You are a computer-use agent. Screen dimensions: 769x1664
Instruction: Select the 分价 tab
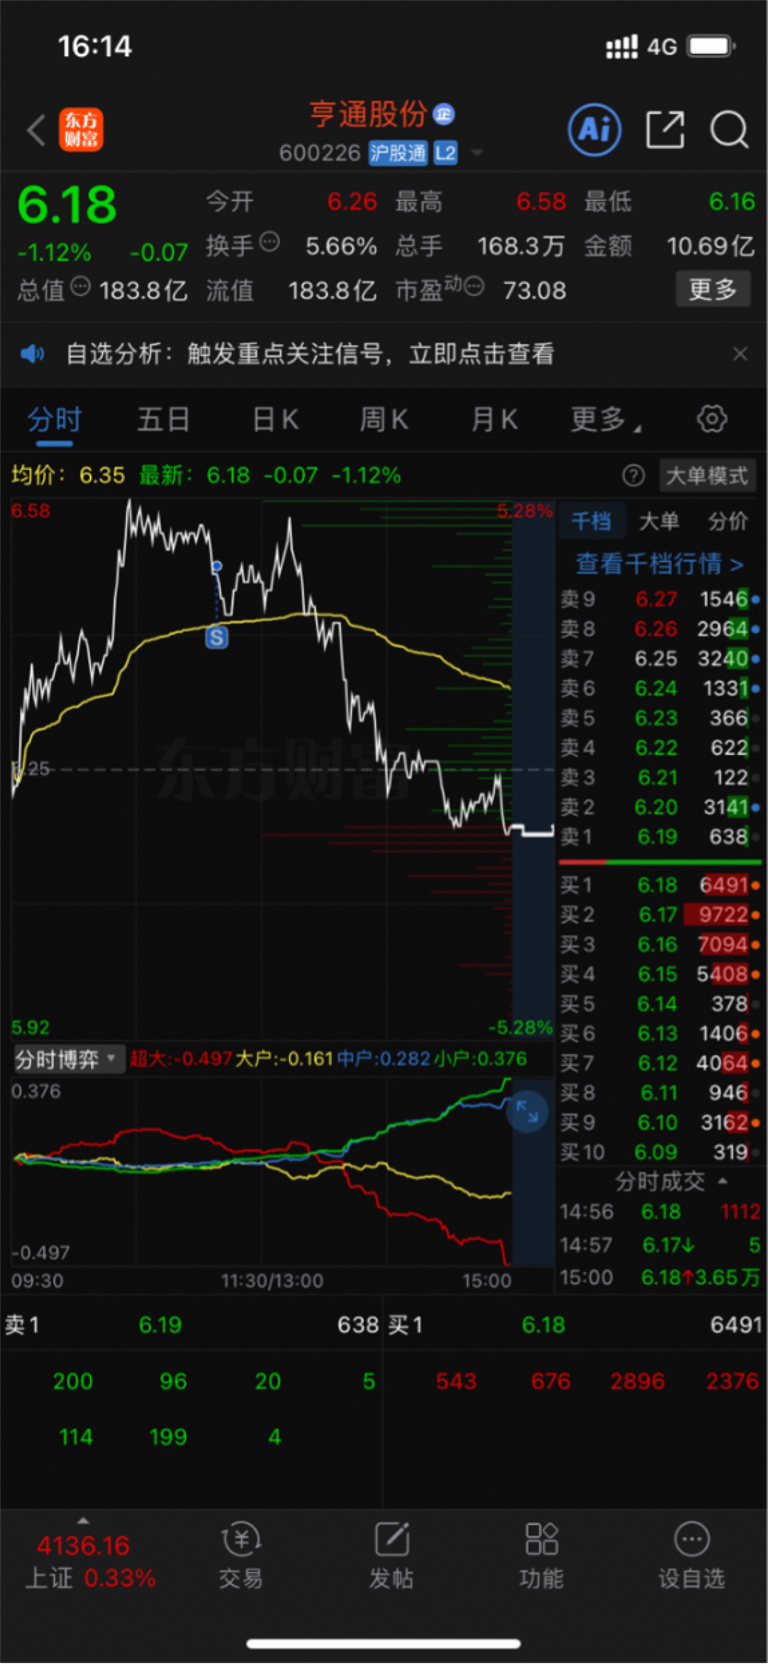tap(727, 521)
